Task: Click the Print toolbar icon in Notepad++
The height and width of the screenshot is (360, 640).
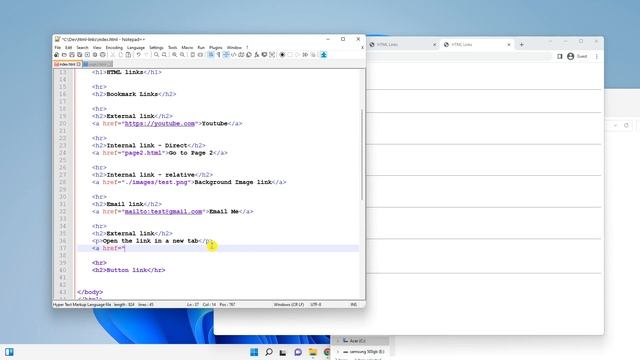Action: [x=102, y=55]
